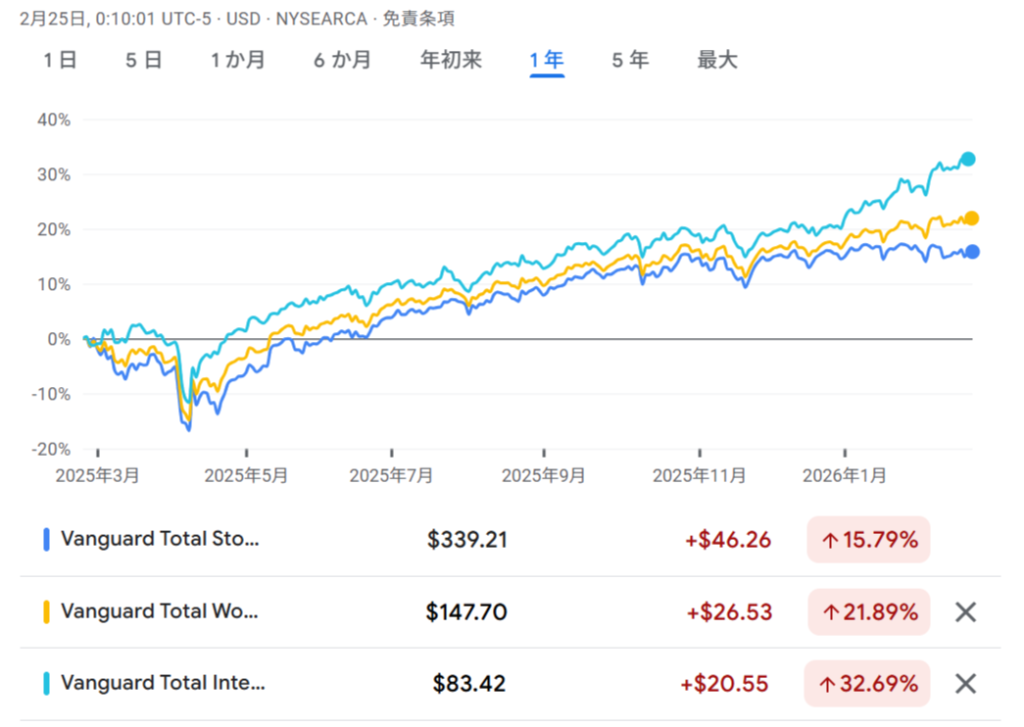
Task: Click the blue legend color bar
Action: point(47,540)
